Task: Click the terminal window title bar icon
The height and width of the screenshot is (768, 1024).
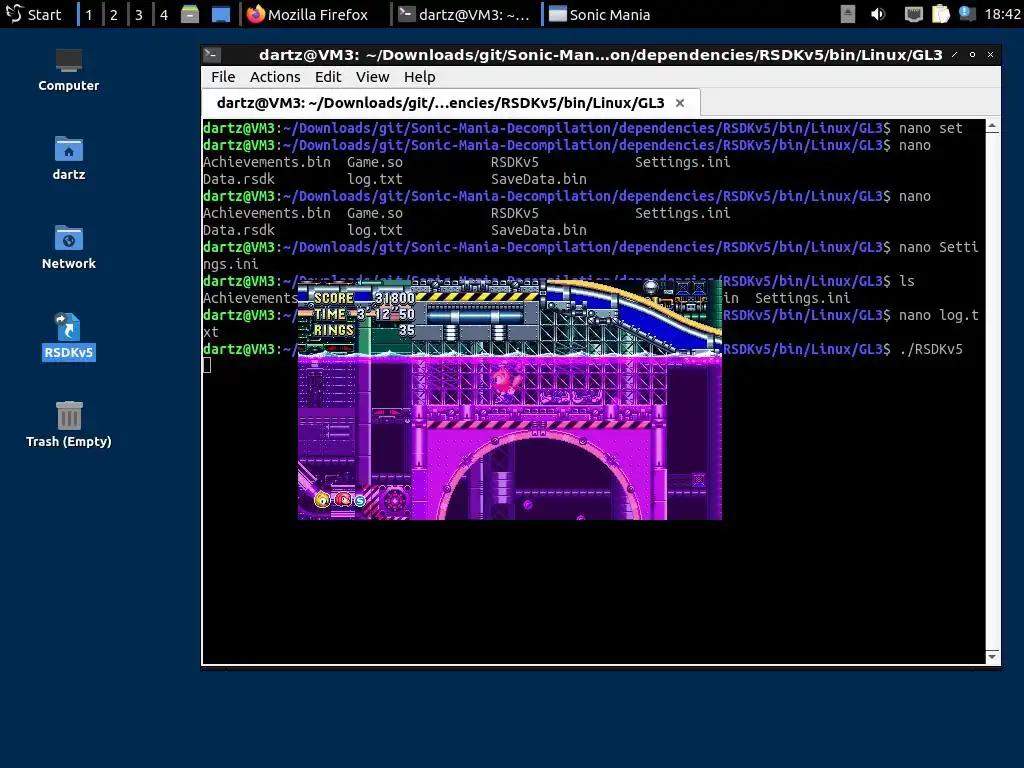Action: pyautogui.click(x=212, y=55)
